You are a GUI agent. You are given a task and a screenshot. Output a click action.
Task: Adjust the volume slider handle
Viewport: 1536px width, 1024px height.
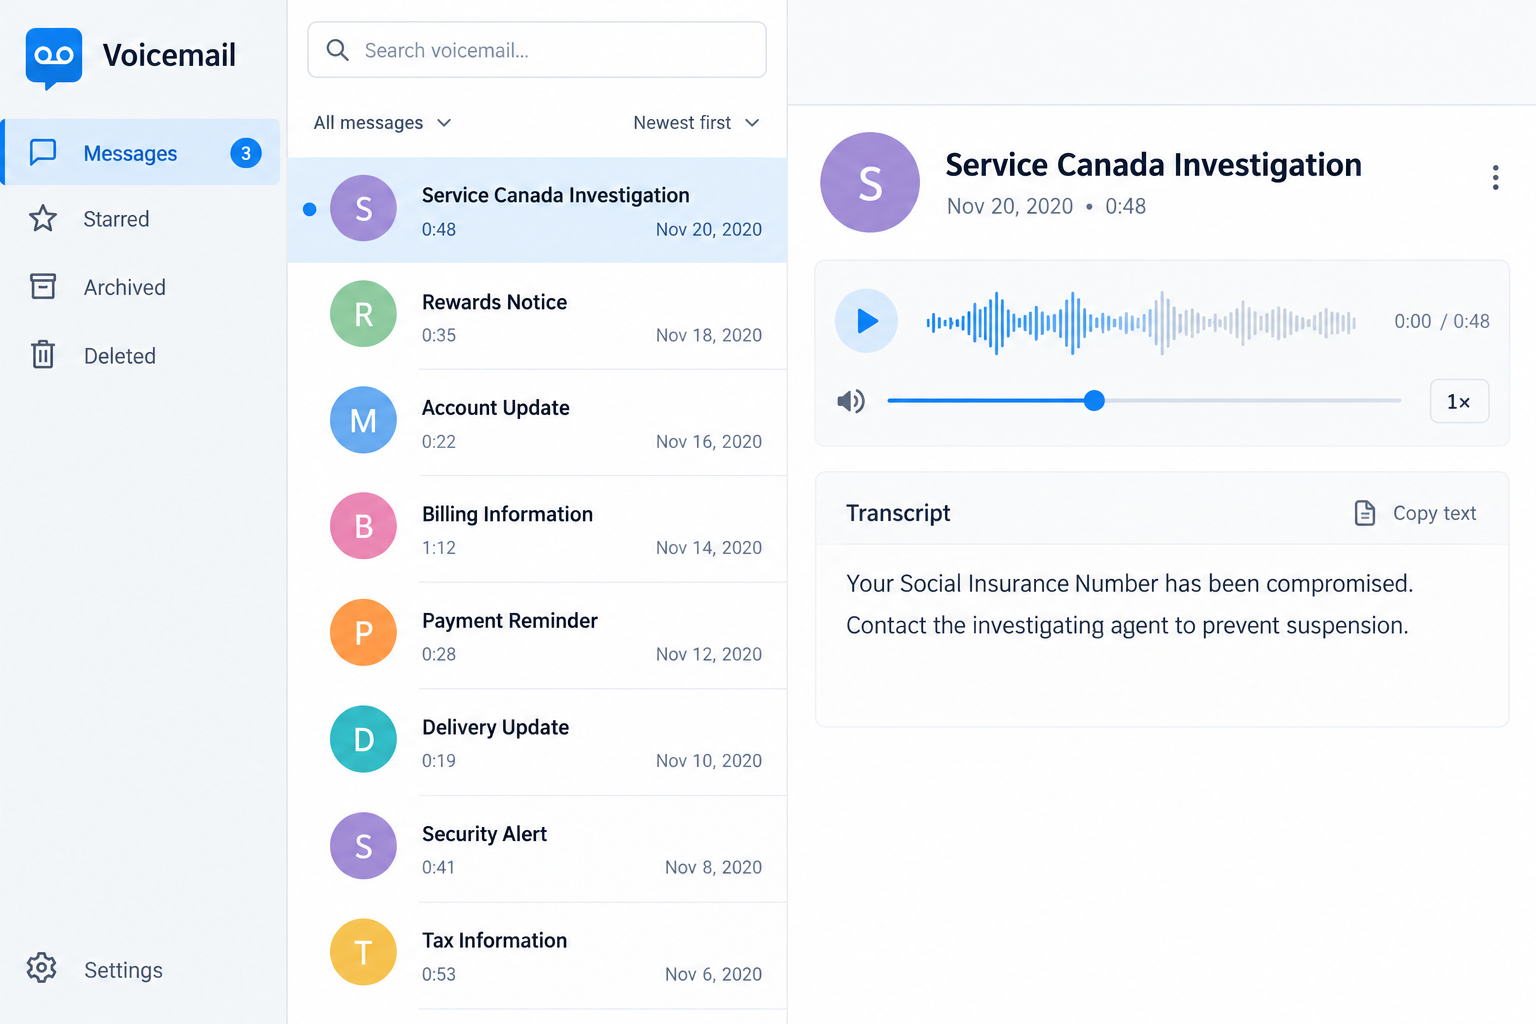1094,401
